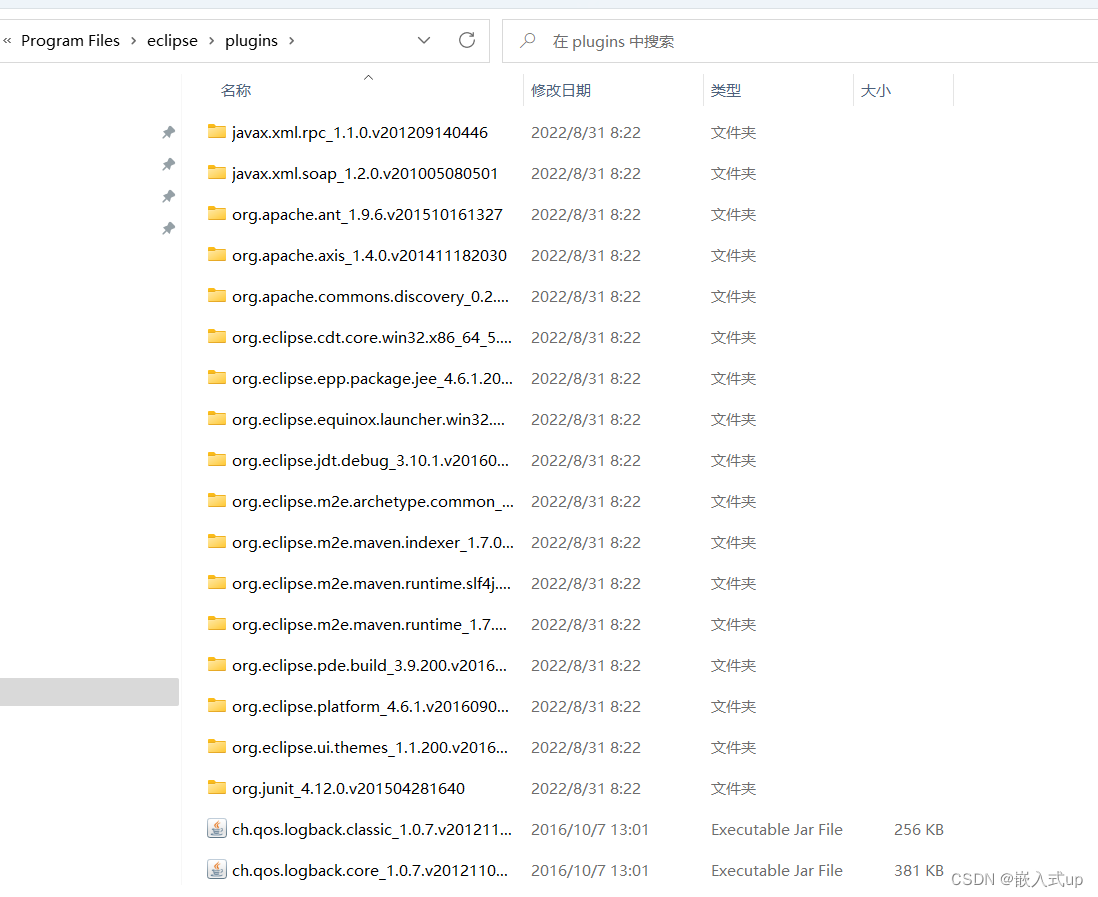The width and height of the screenshot is (1098, 897).
Task: Click the folder icon of org.eclipse.epp.package.jee
Action: coord(217,378)
